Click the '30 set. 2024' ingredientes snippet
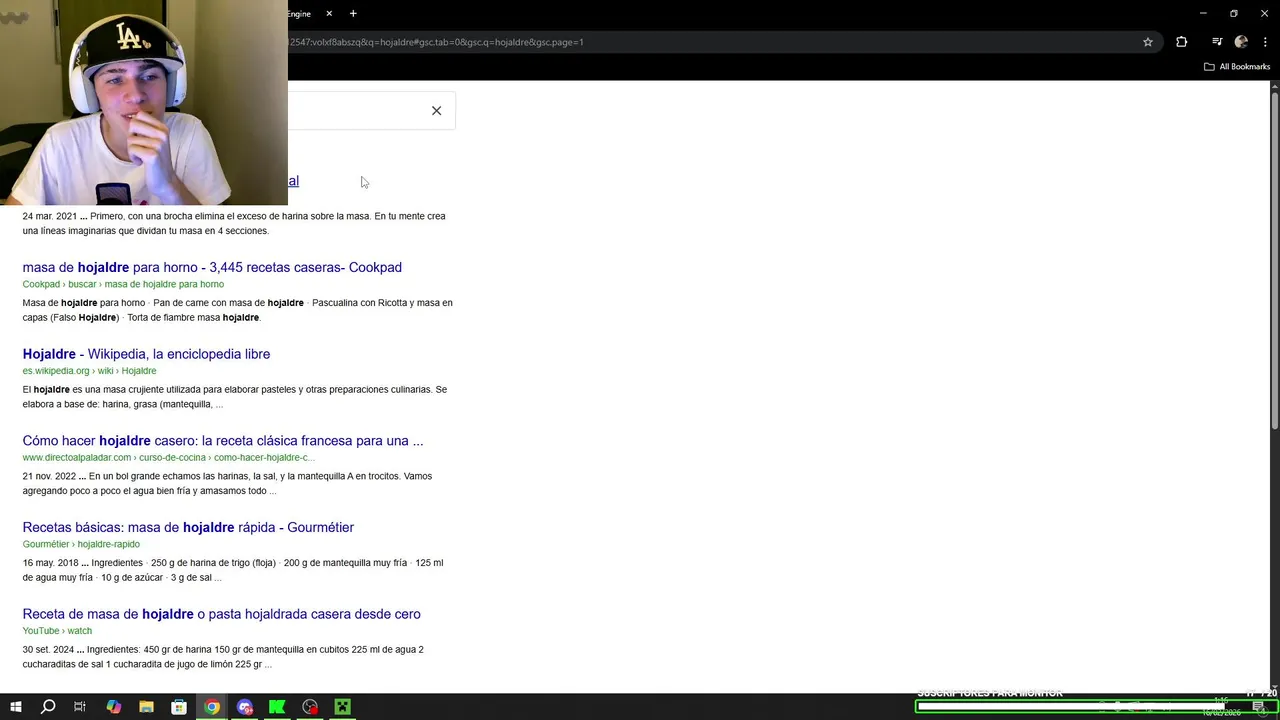This screenshot has height=720, width=1280. [223, 657]
